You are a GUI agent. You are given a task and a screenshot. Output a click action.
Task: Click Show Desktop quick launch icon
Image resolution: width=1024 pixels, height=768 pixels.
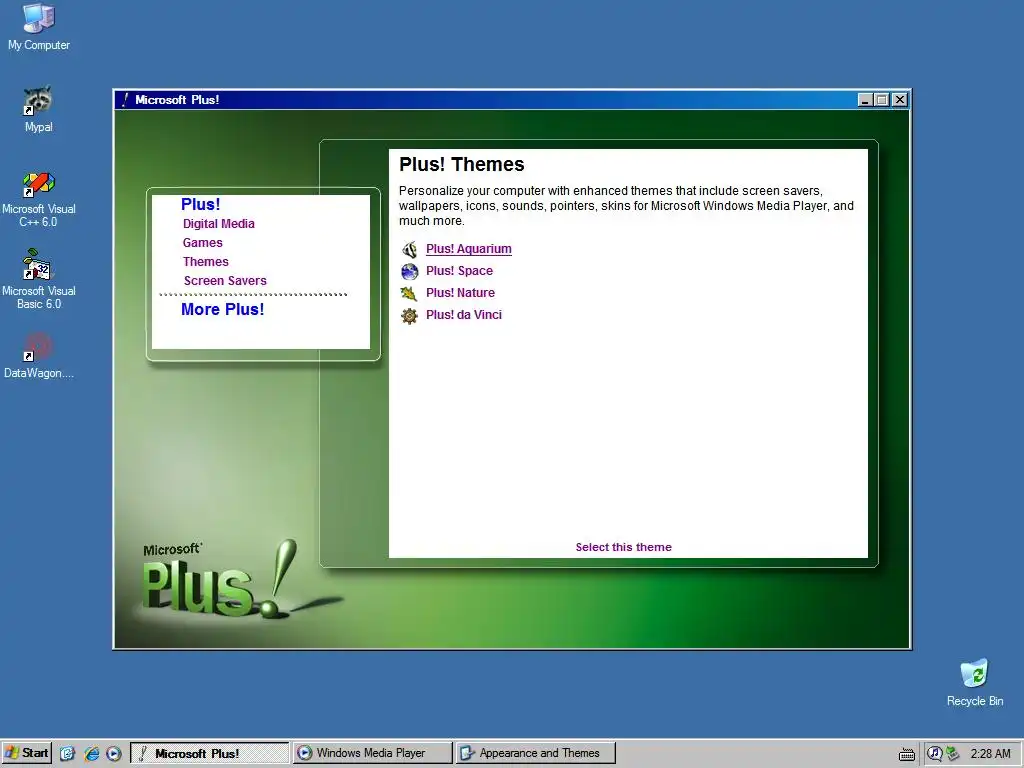[67, 754]
